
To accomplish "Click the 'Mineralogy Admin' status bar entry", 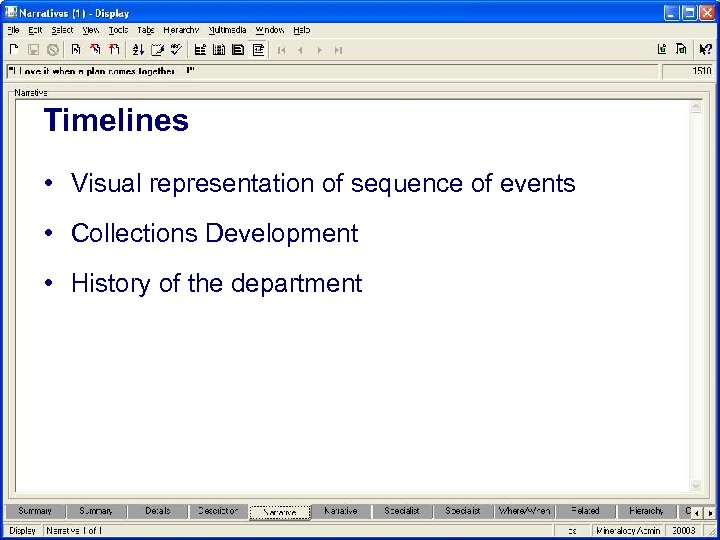I will coord(628,530).
